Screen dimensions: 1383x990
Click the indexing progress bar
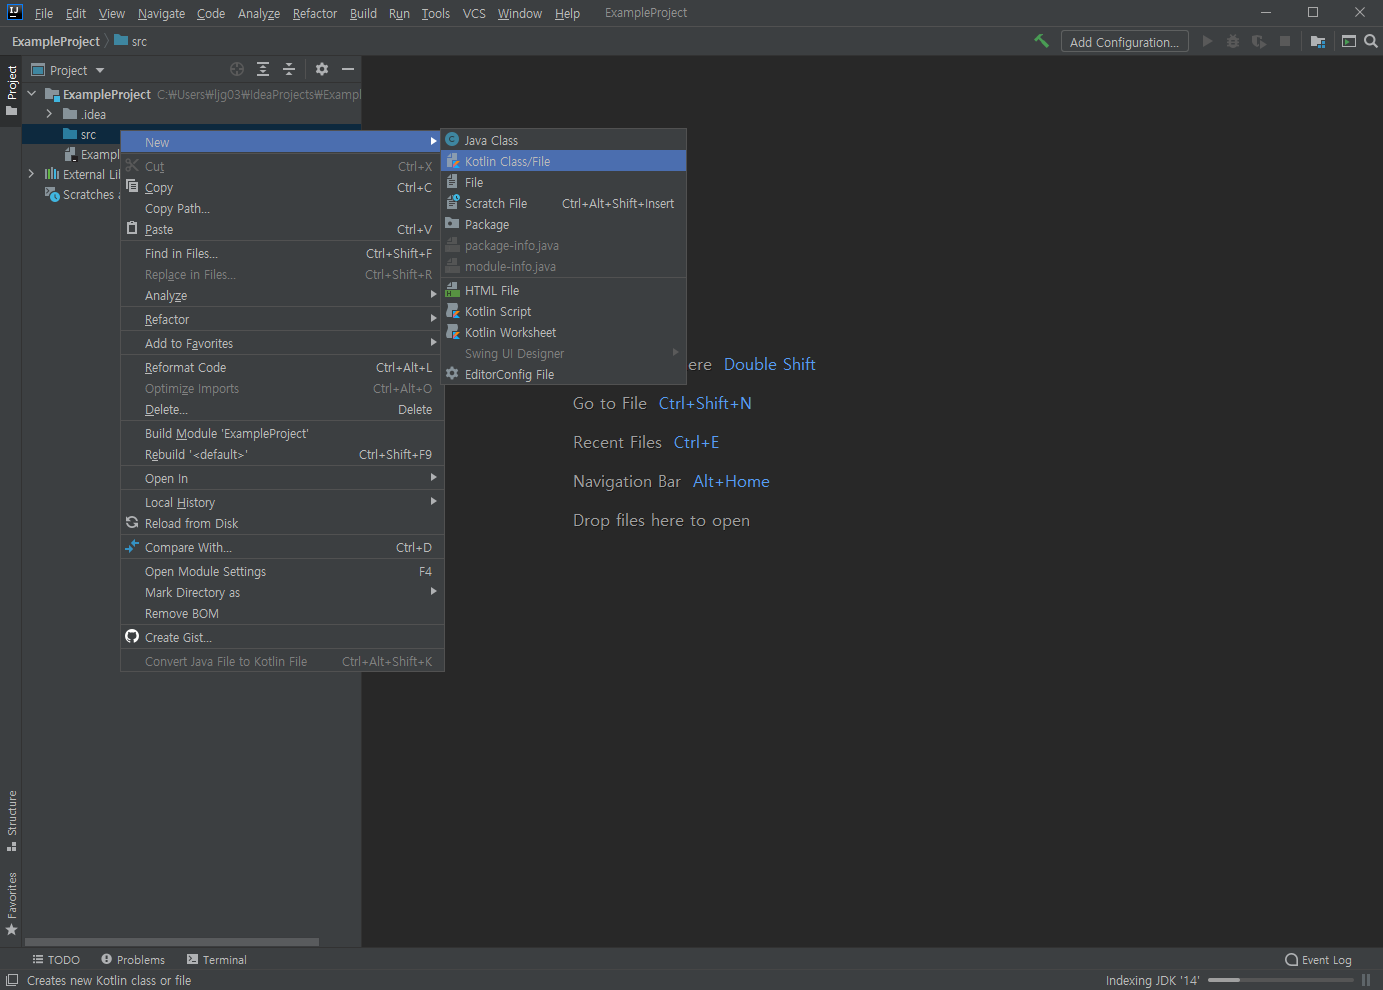tap(1281, 980)
